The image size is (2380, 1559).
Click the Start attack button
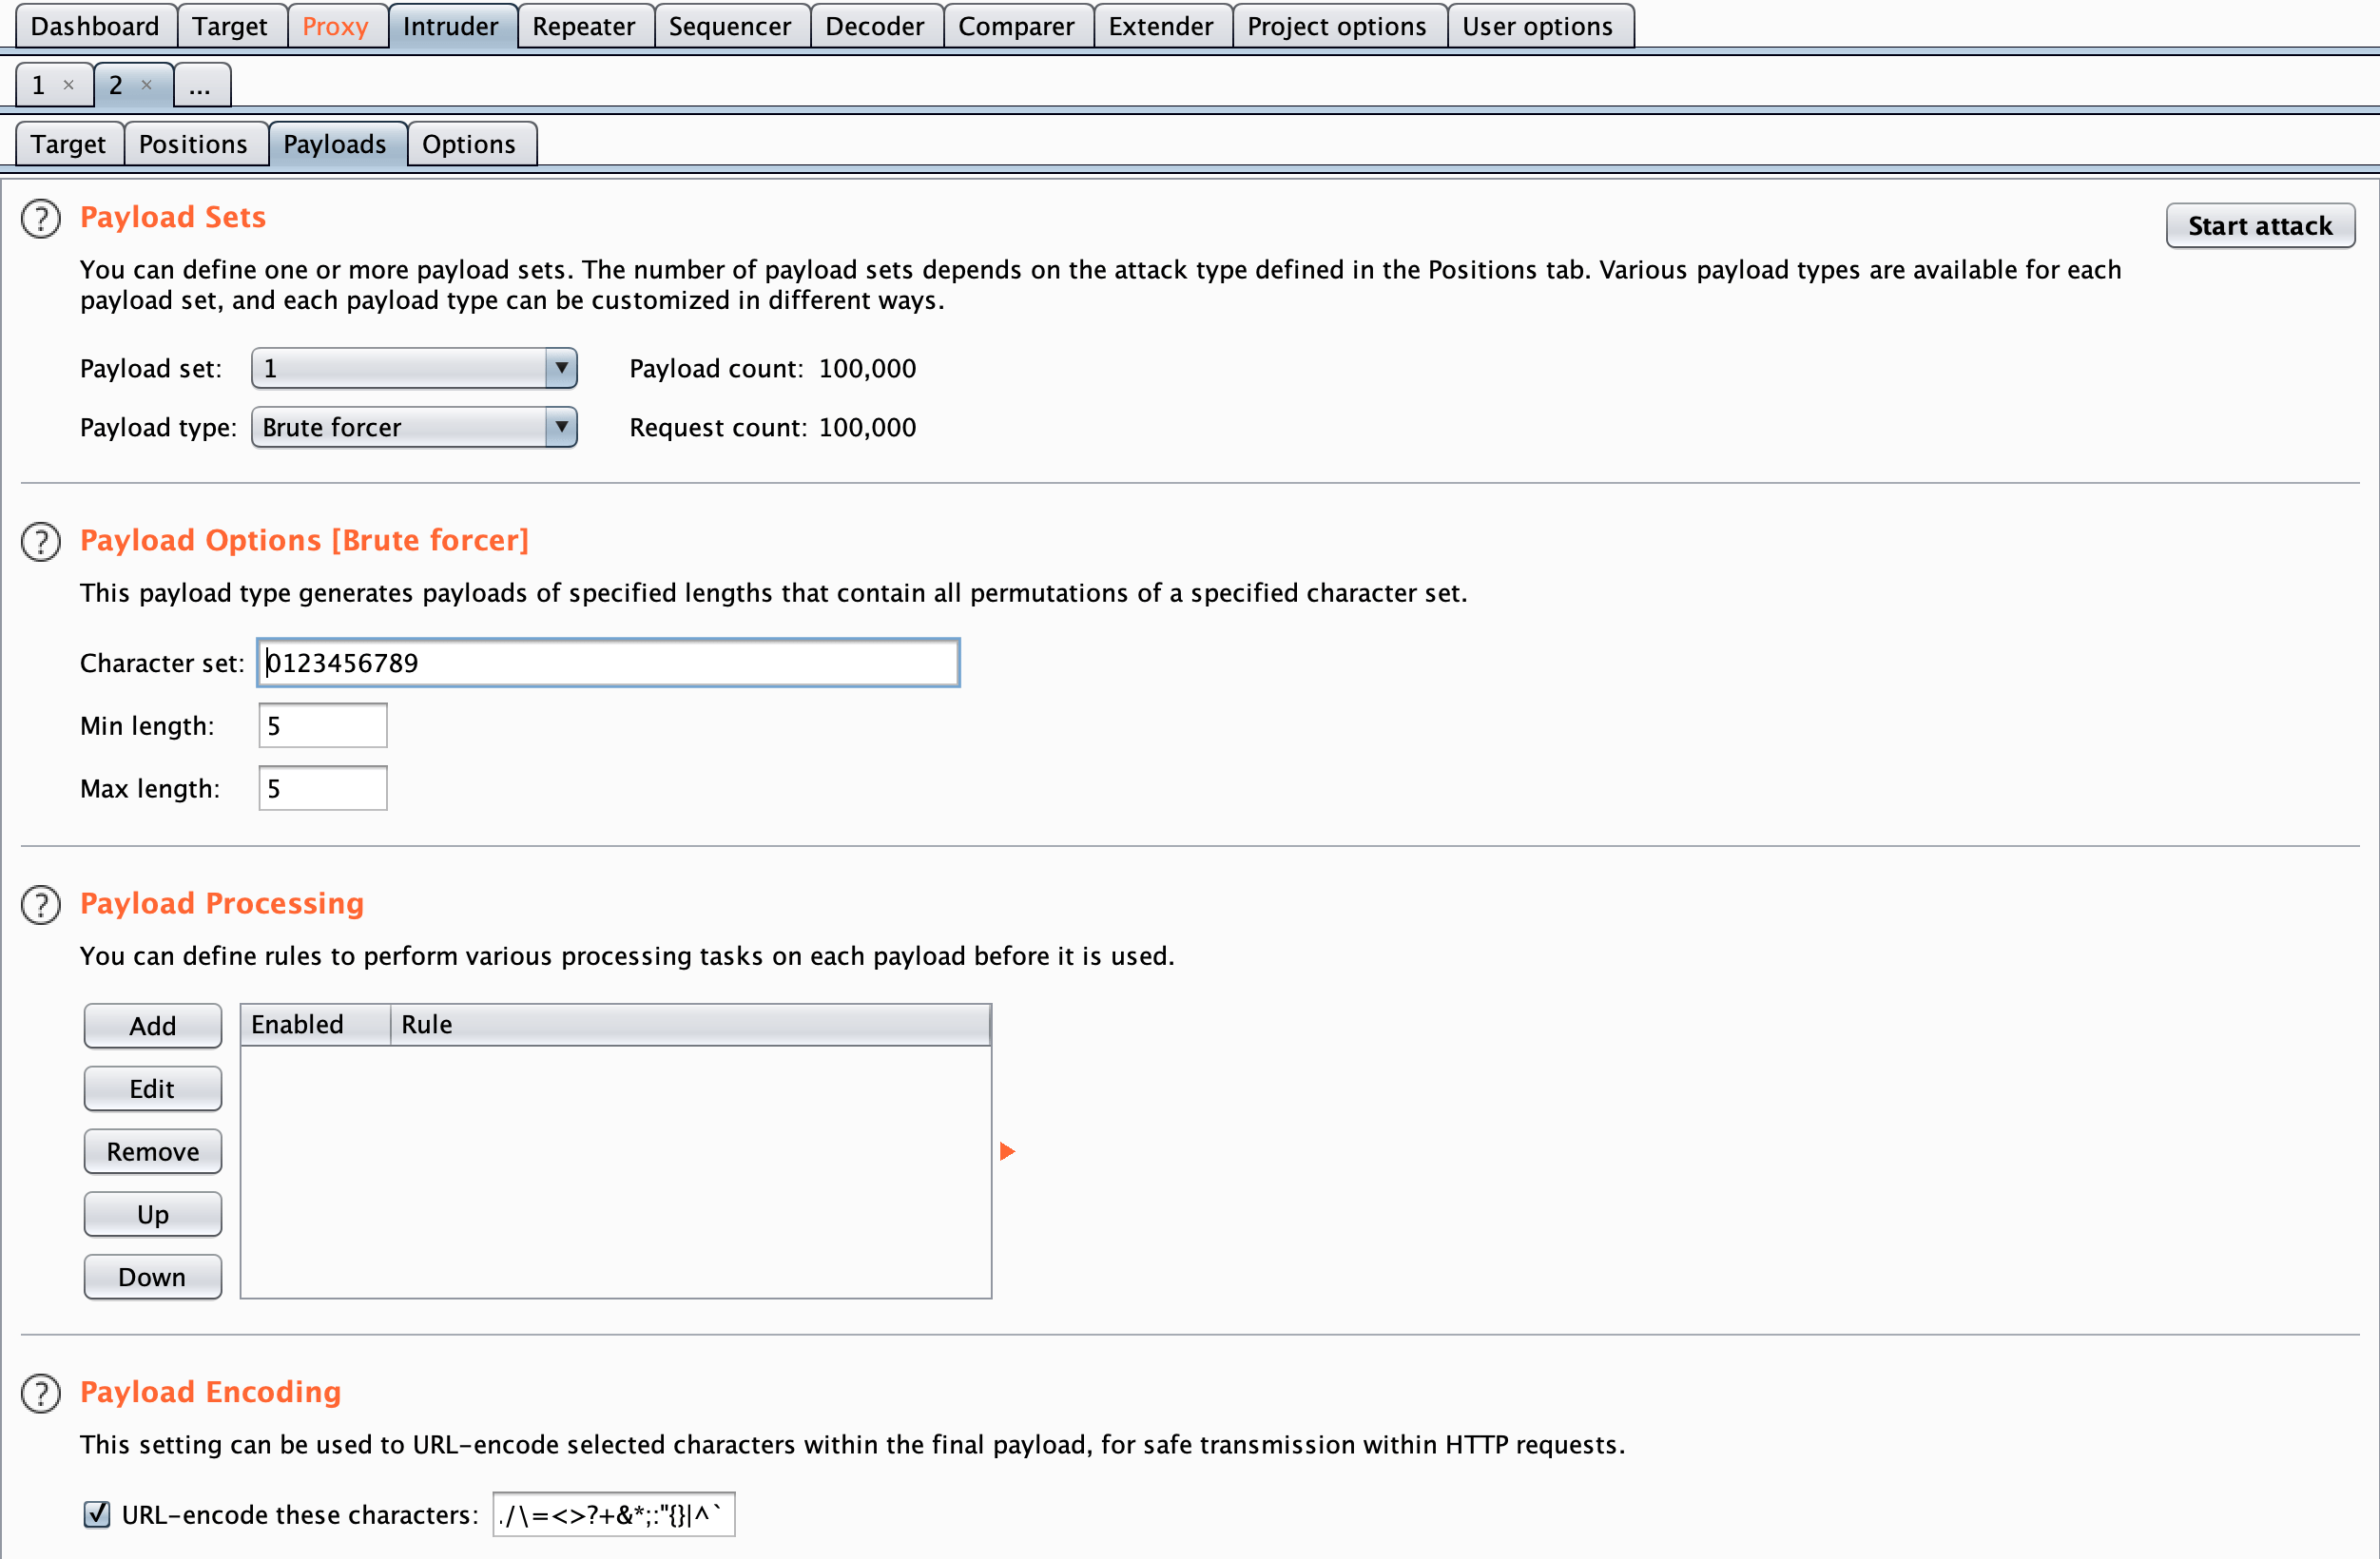[2260, 226]
